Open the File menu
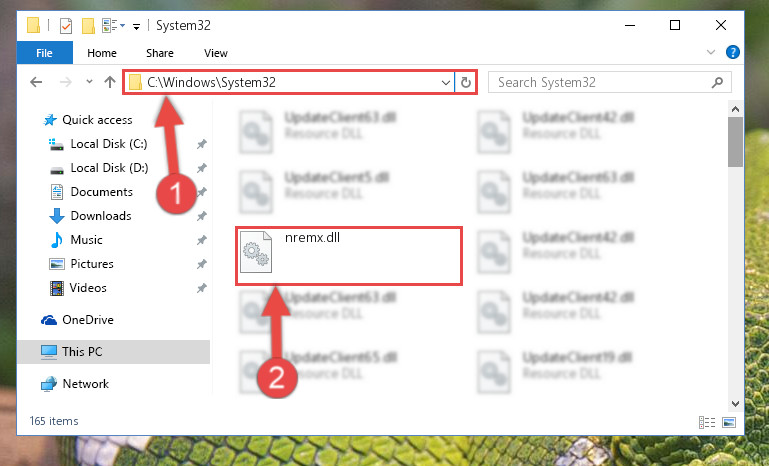Screen dimensions: 769x466 tap(44, 53)
